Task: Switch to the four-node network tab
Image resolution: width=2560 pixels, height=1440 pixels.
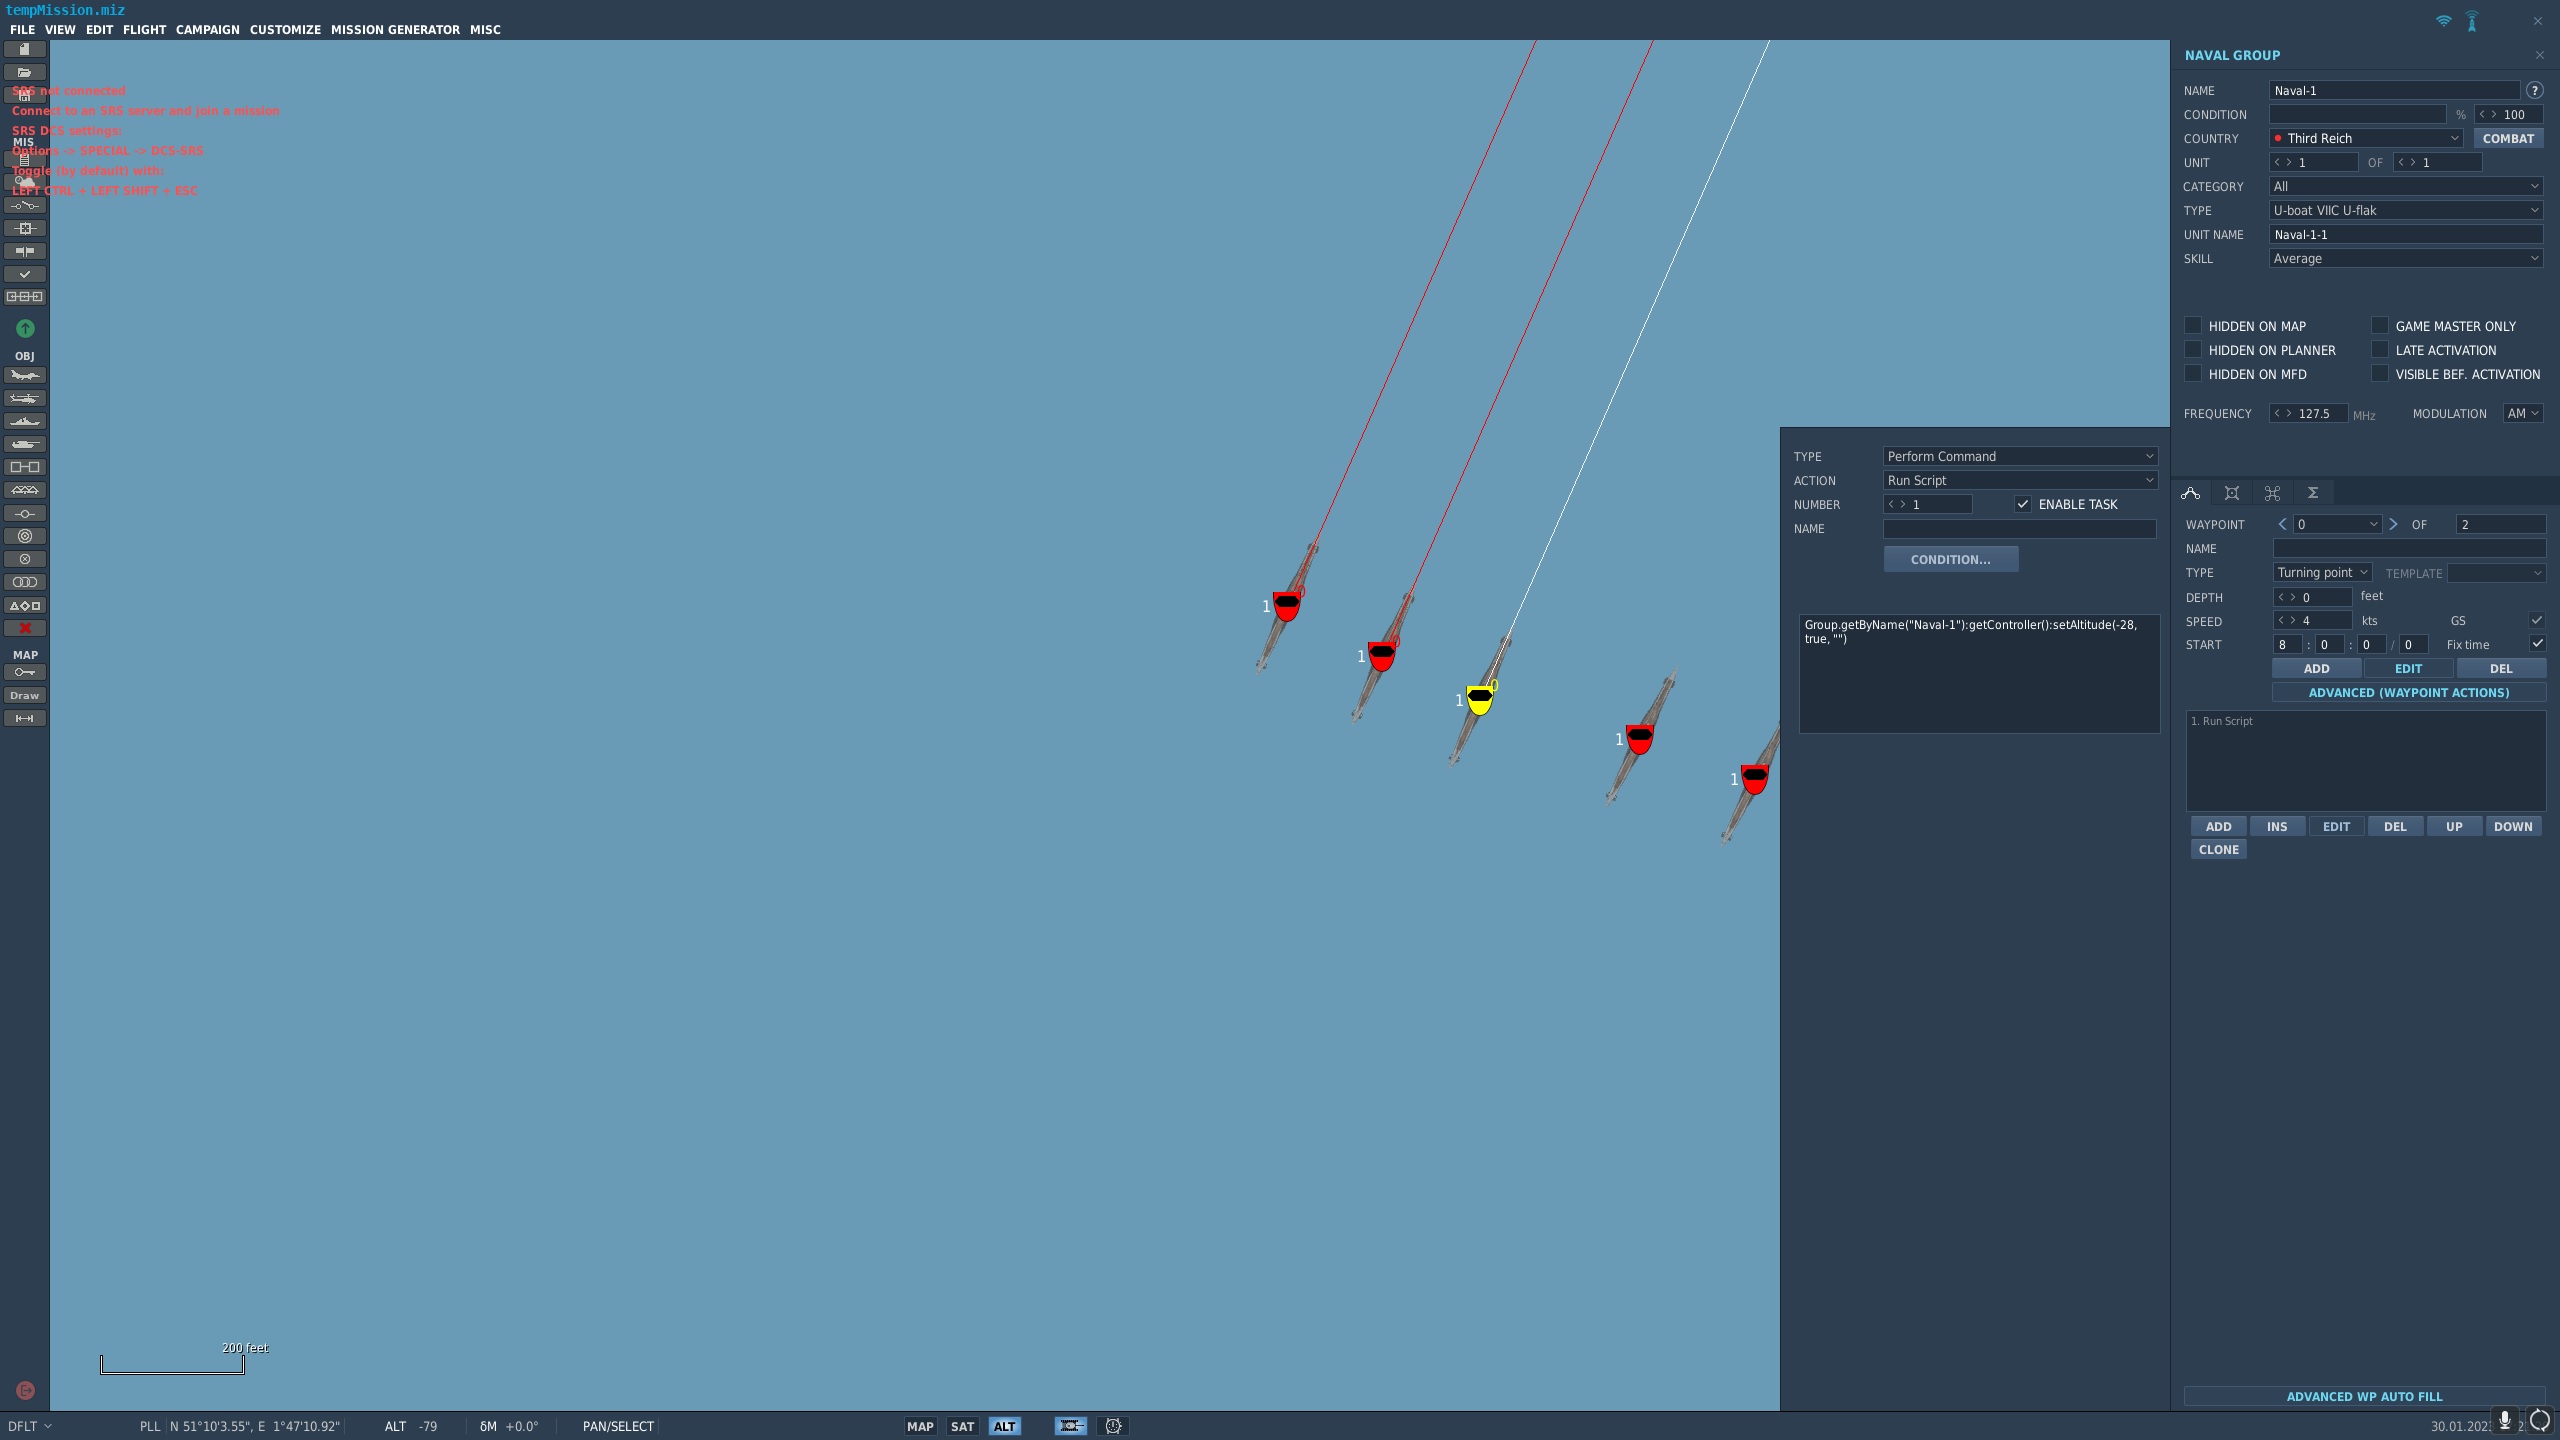Action: (2272, 493)
